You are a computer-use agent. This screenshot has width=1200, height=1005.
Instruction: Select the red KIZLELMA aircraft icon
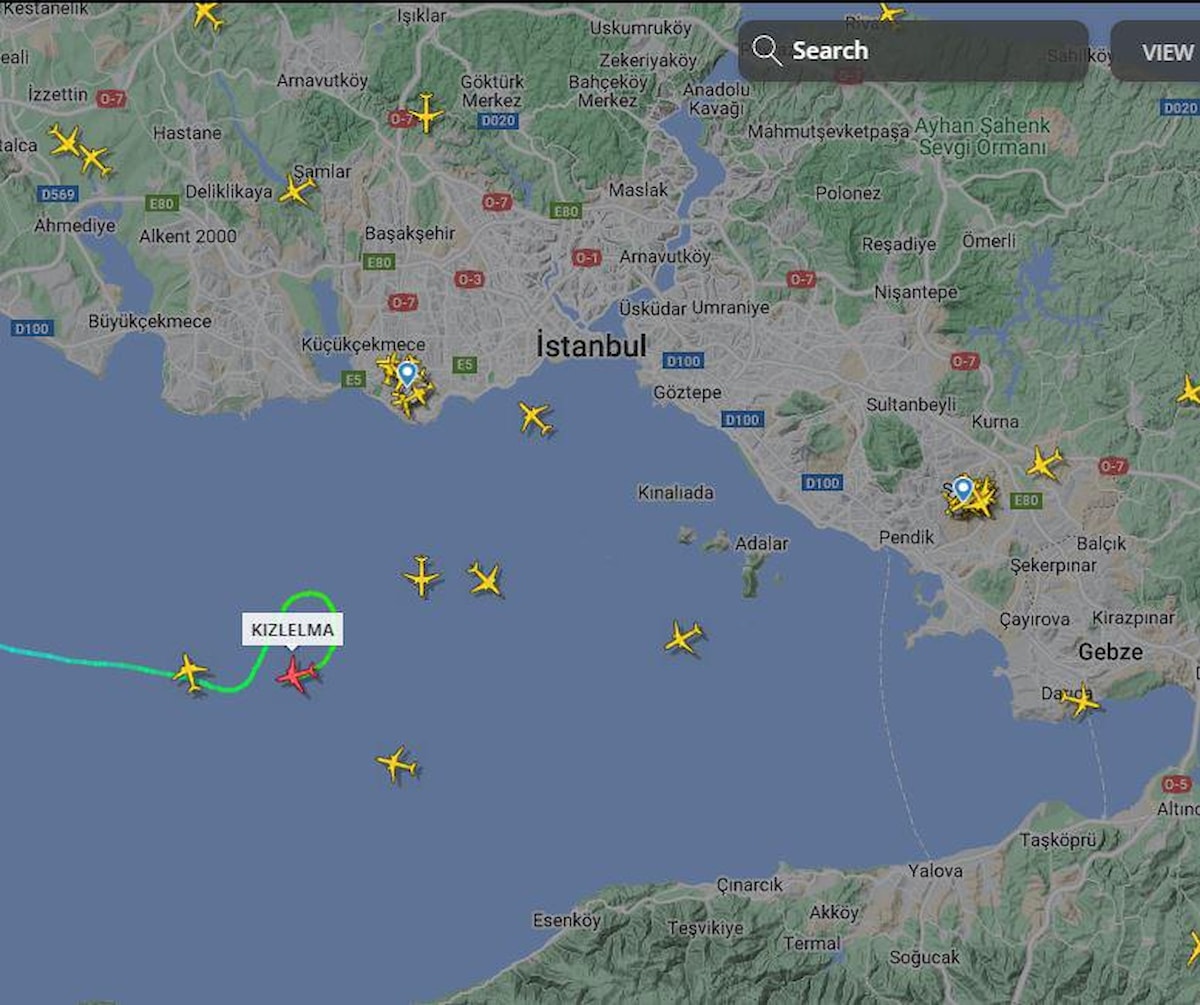click(x=297, y=675)
